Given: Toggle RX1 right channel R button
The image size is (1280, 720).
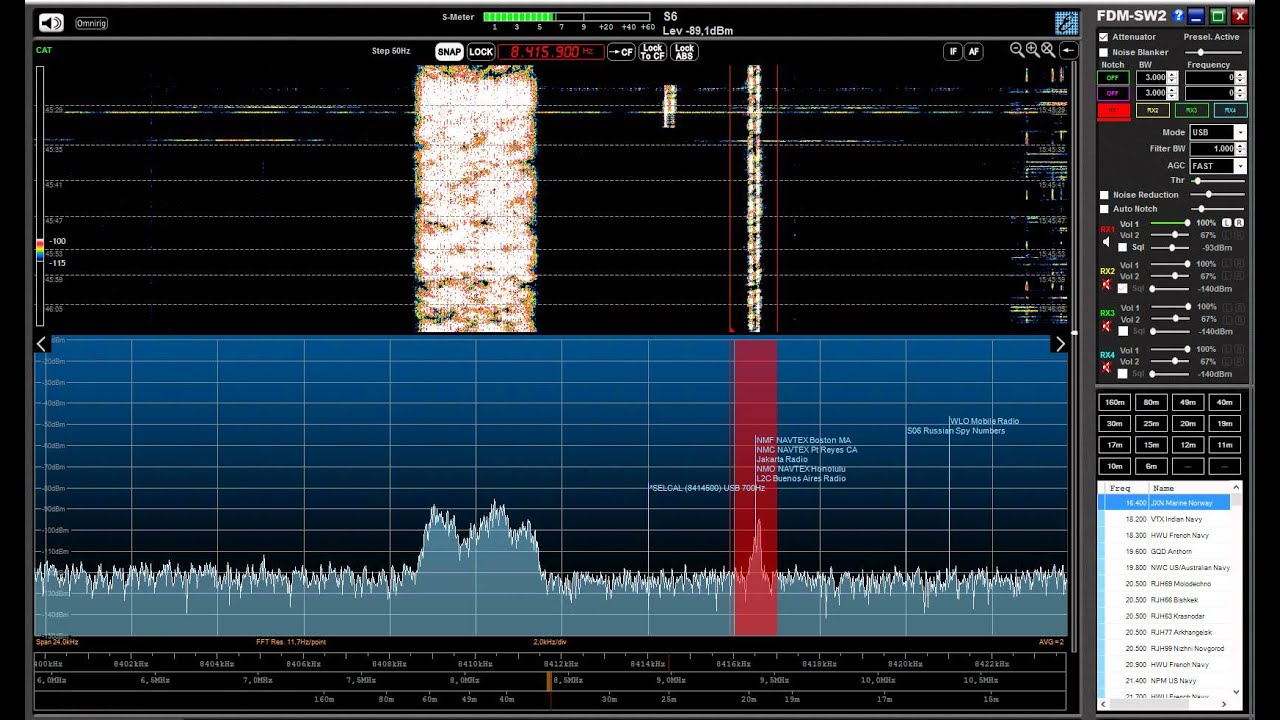Looking at the screenshot, I should tap(1239, 223).
